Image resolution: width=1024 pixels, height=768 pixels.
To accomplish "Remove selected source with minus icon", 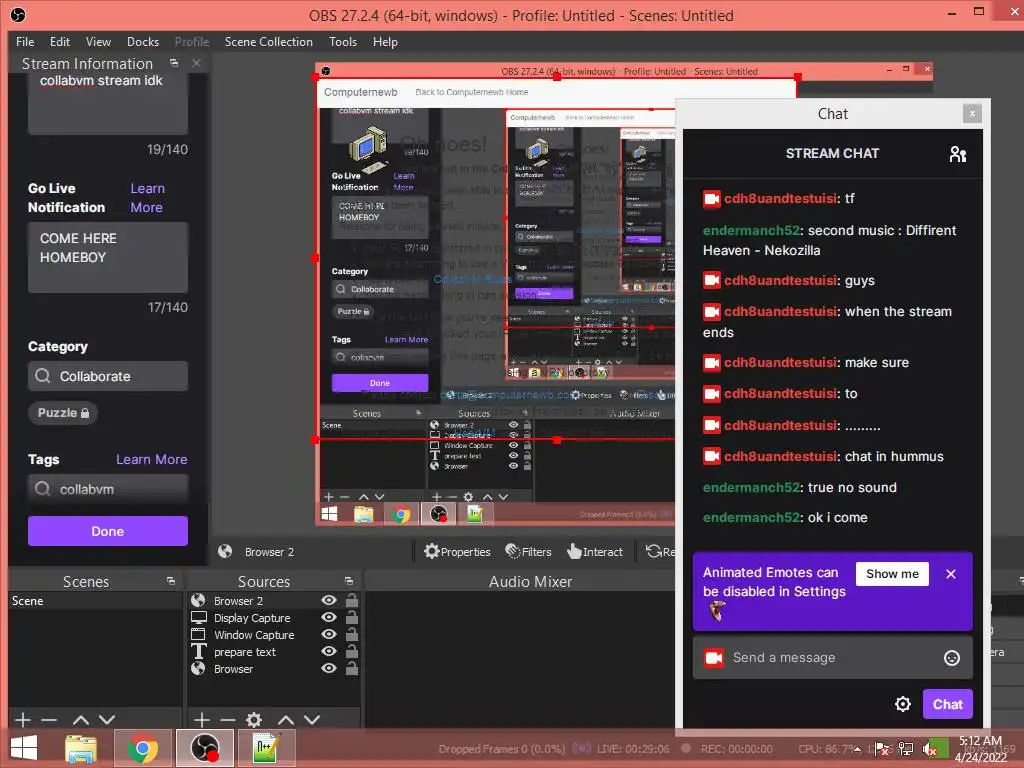I will 228,720.
